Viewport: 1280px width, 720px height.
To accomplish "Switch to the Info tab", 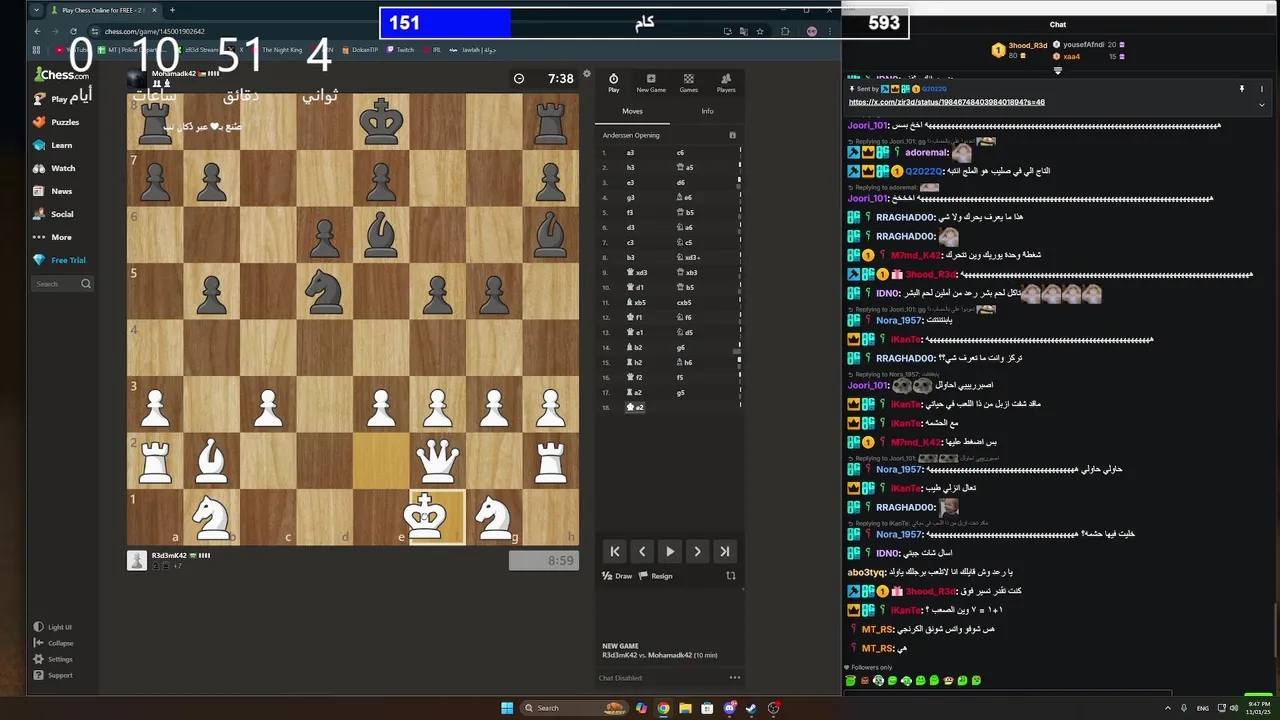I will point(707,111).
